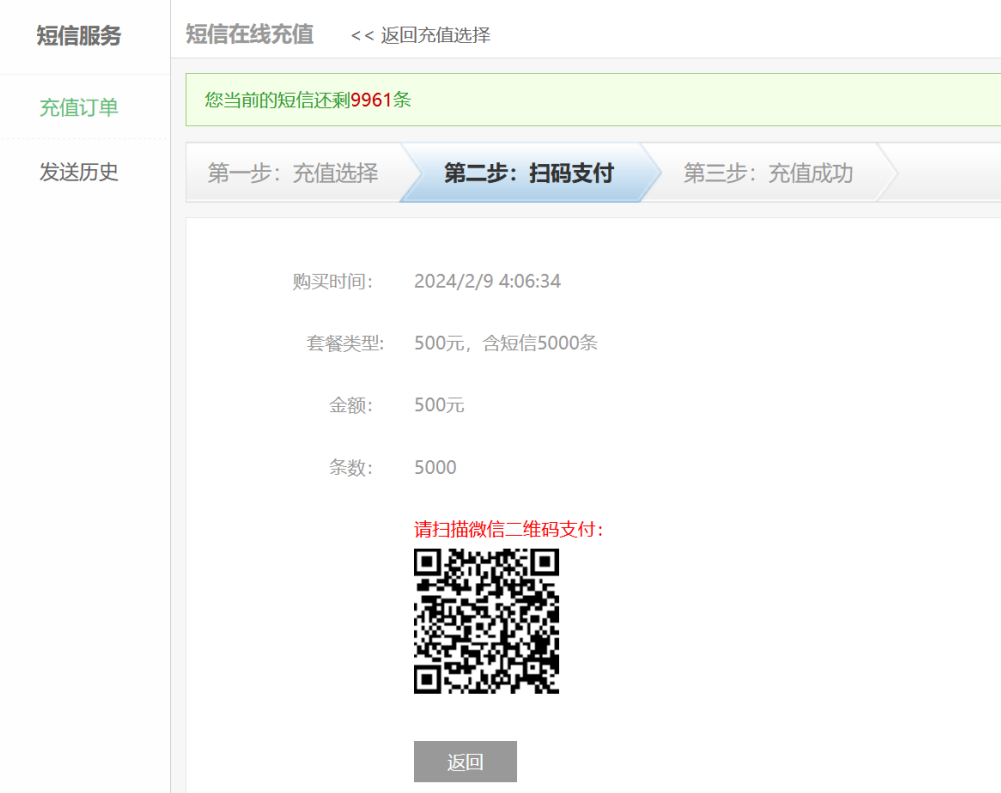The width and height of the screenshot is (1001, 793).
Task: Click the 条数 value 5000
Action: point(435,467)
